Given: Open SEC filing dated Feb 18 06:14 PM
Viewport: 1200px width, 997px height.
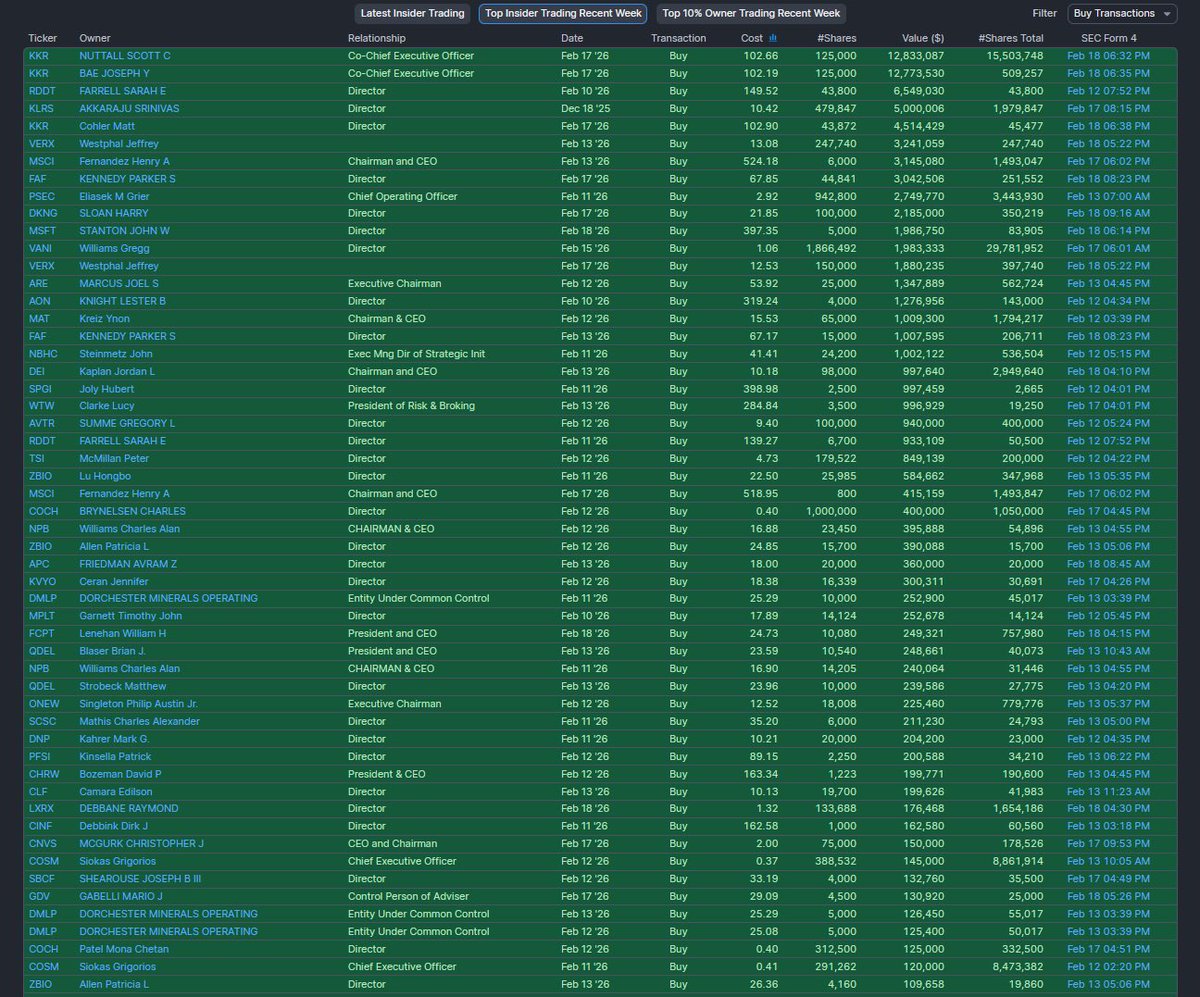Looking at the screenshot, I should [1109, 231].
